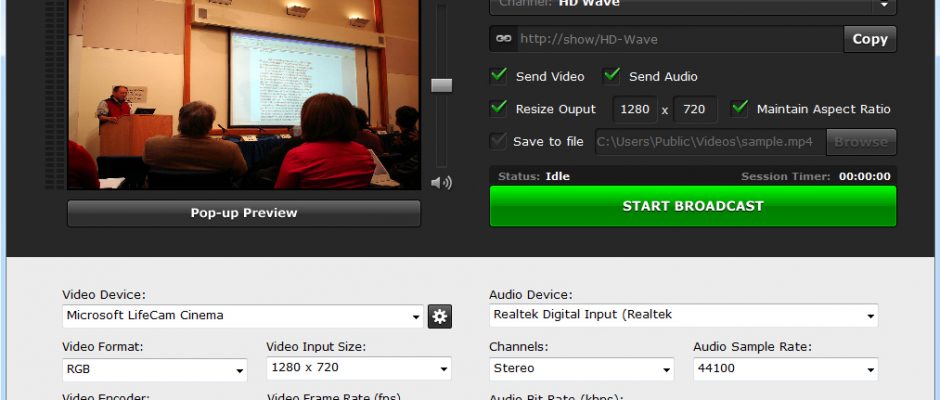
Task: Toggle Maintain Aspect Ratio checkbox
Action: 740,109
